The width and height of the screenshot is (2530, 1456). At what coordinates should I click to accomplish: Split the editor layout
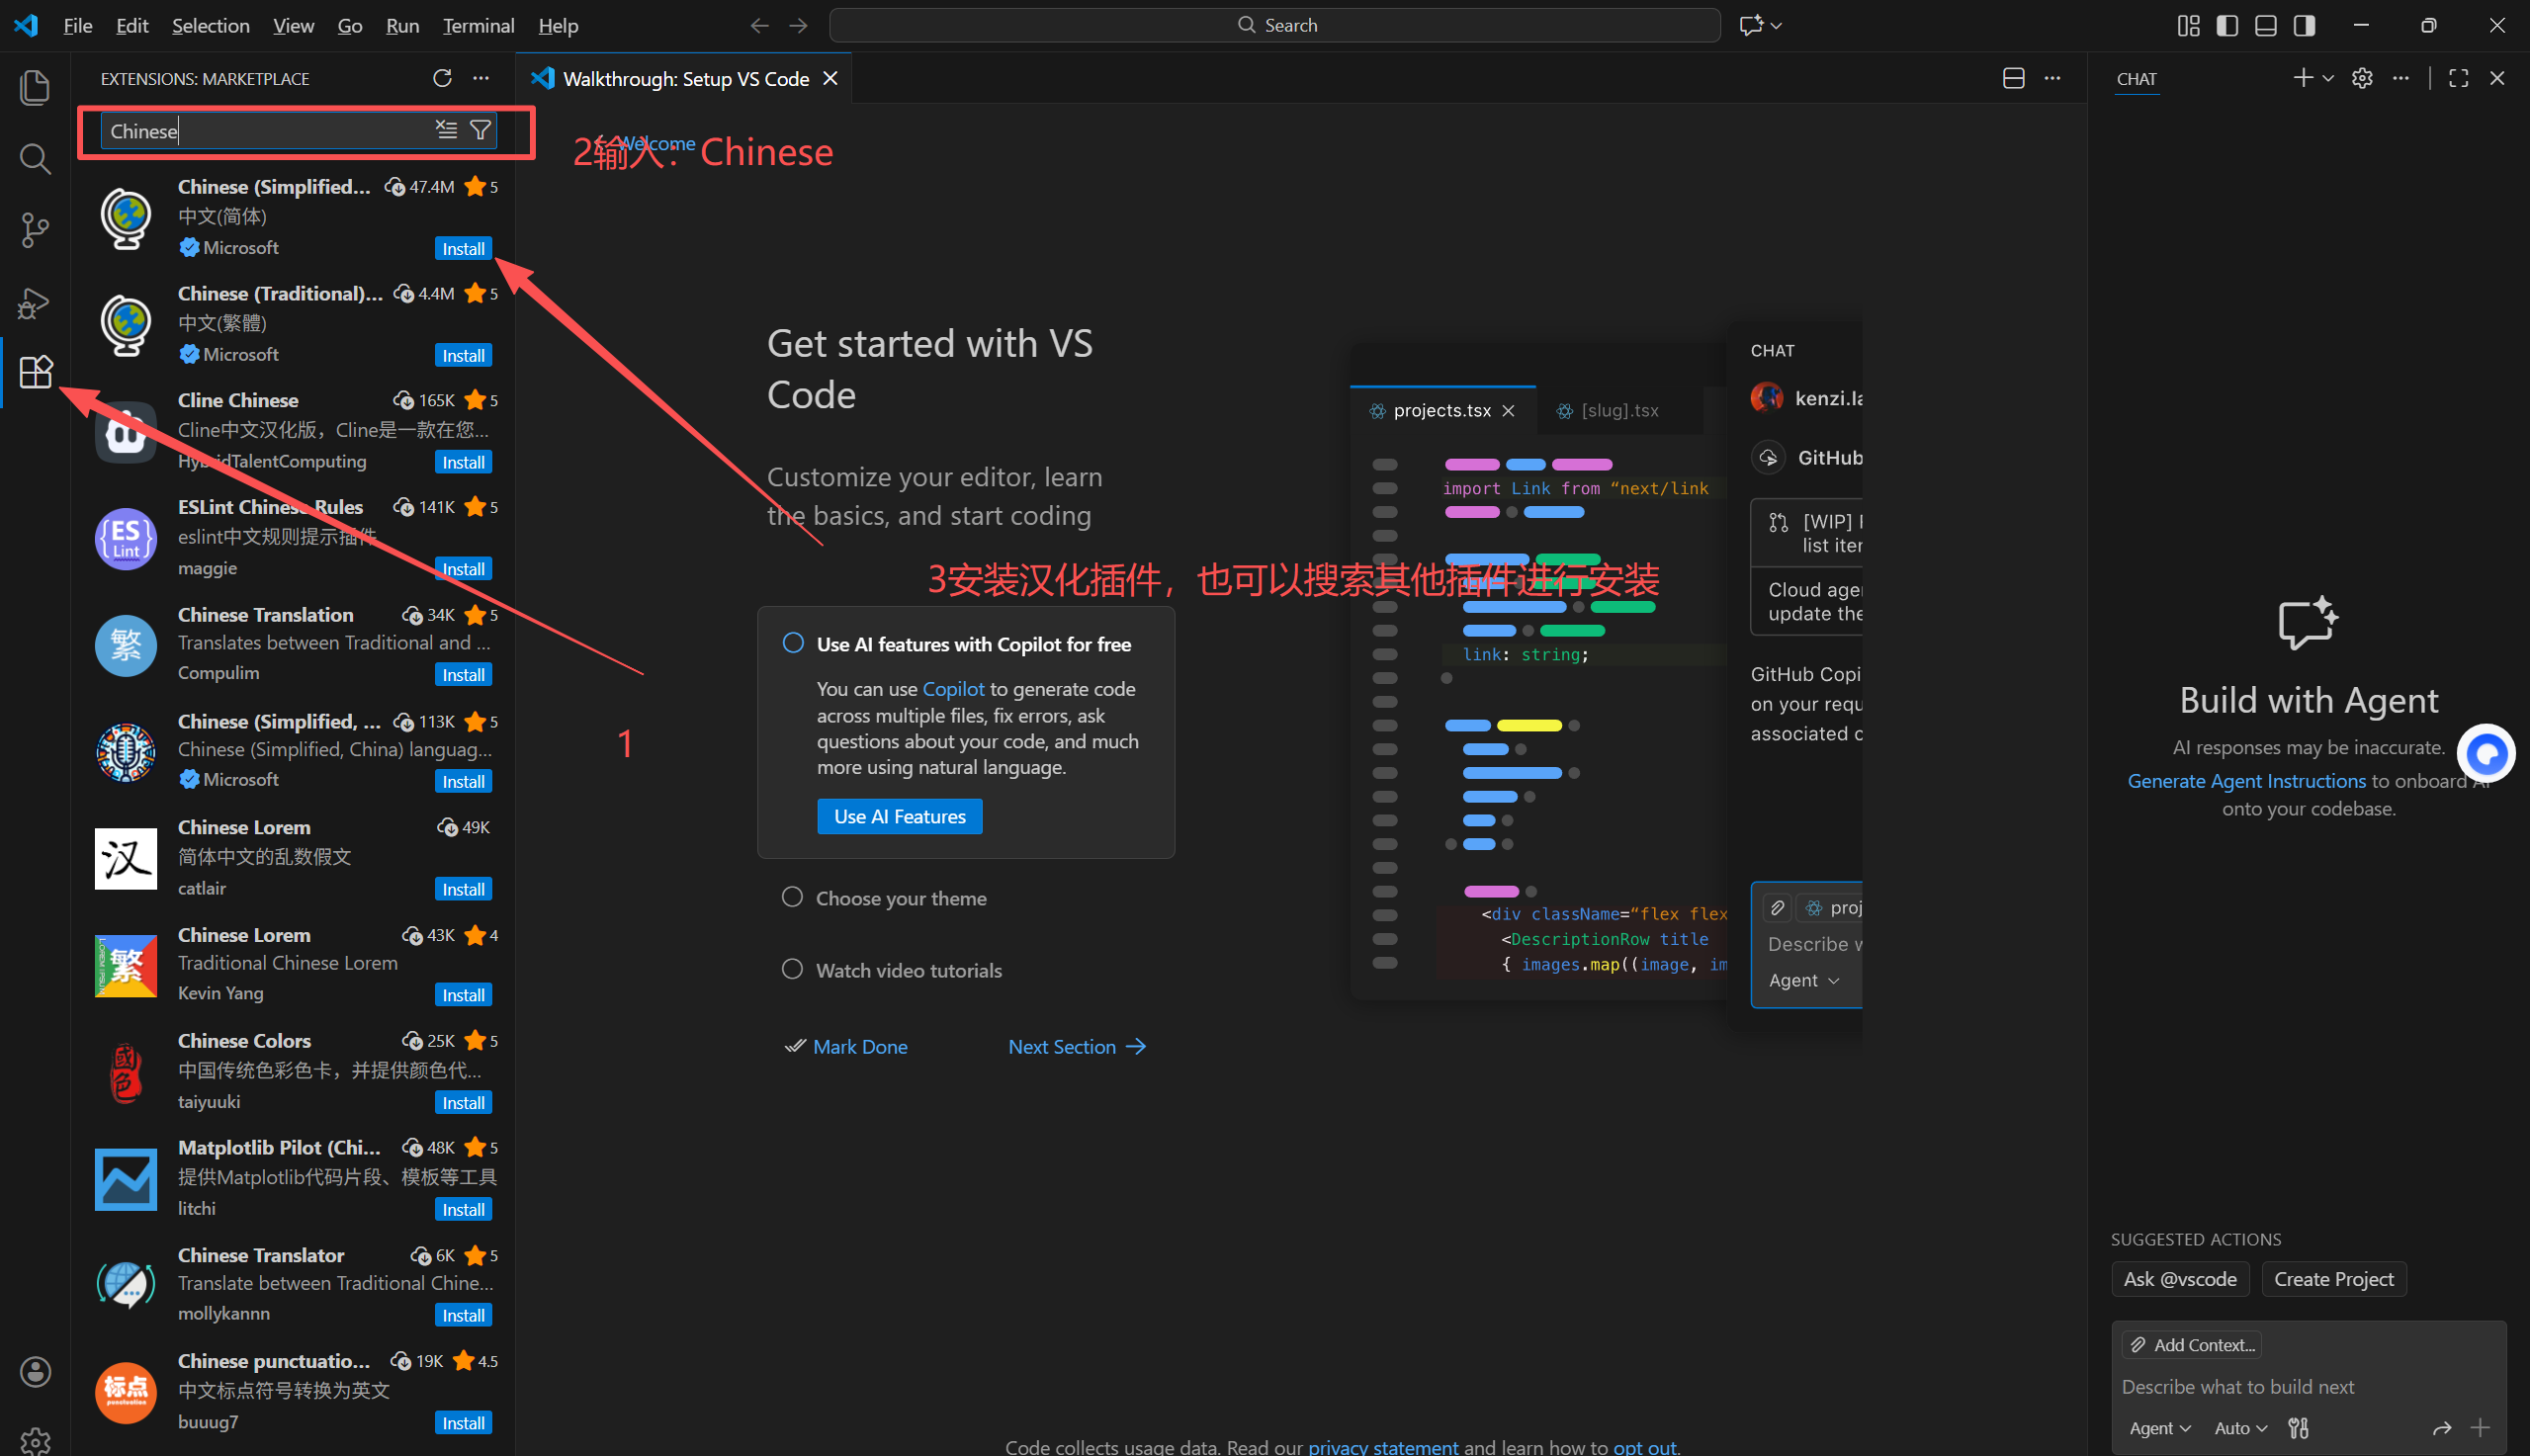click(2014, 78)
